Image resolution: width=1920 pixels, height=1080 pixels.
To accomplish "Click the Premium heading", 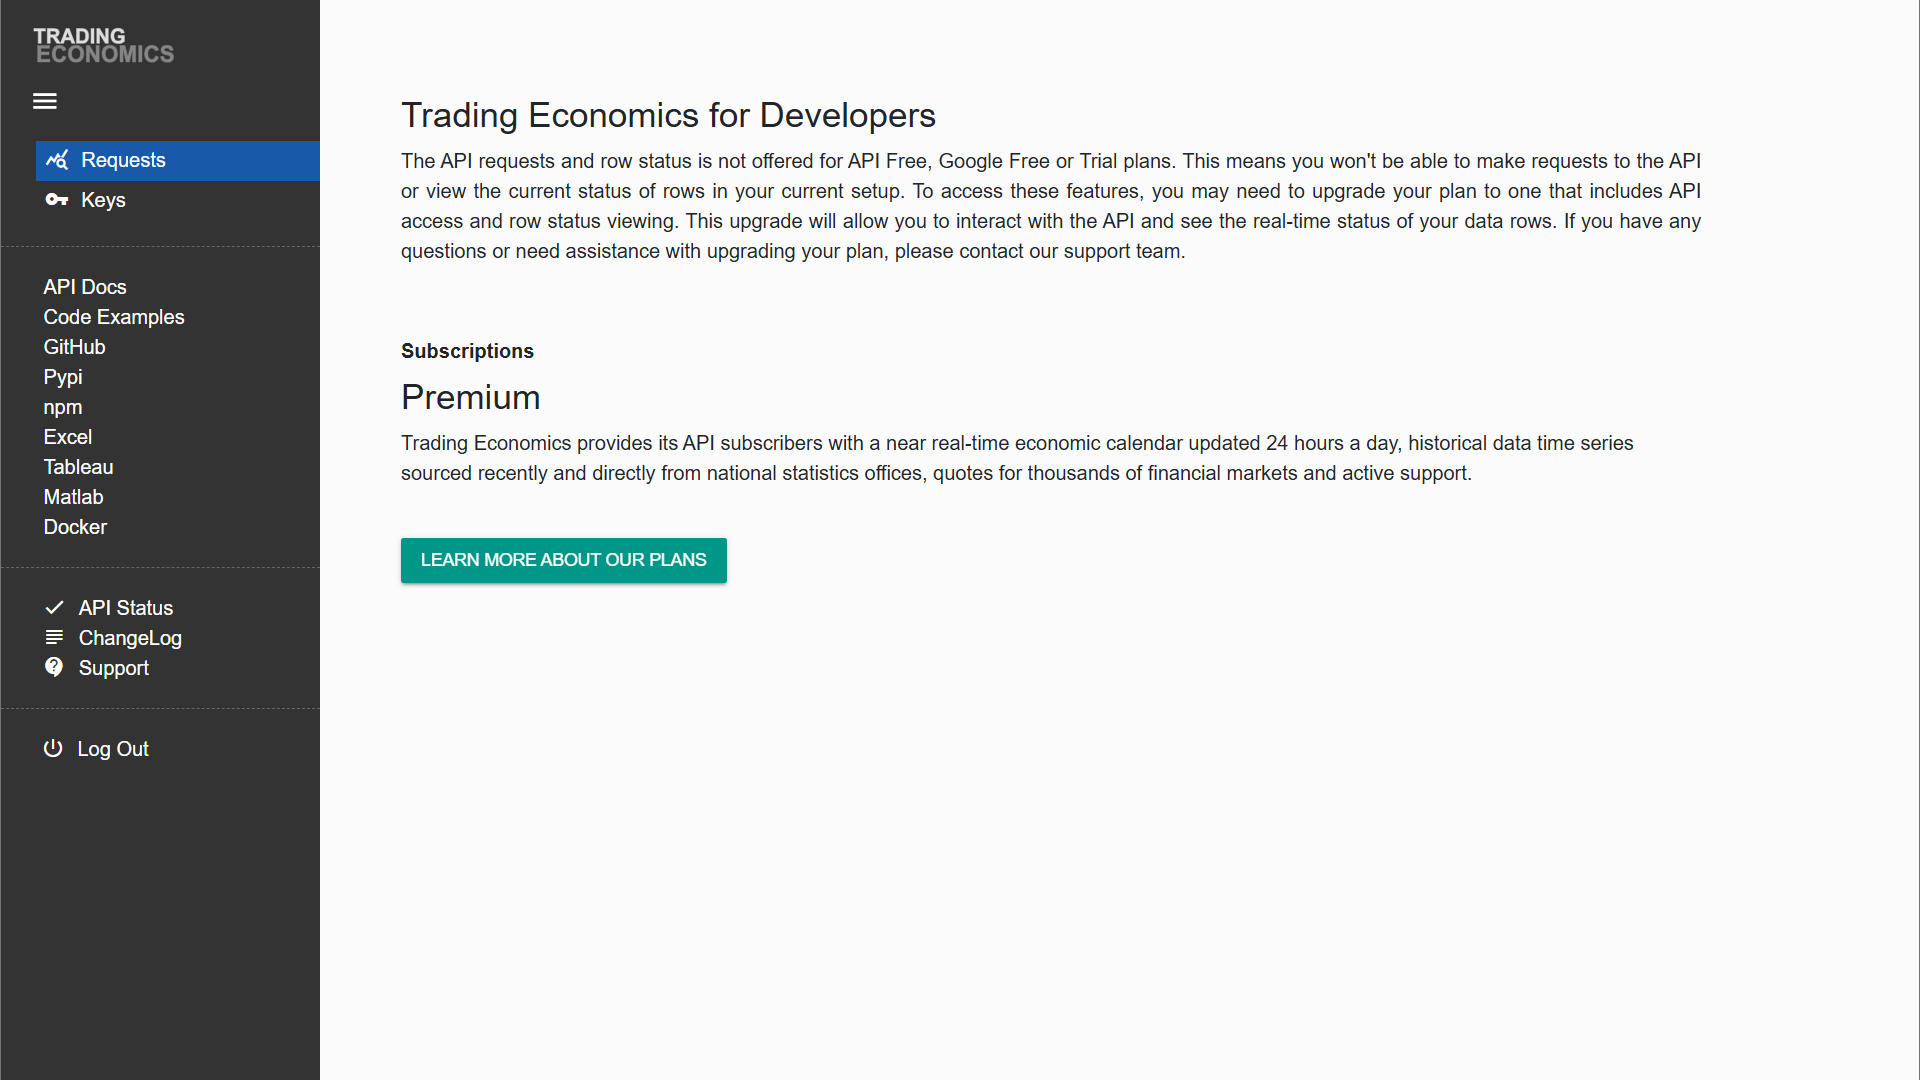I will click(x=470, y=397).
